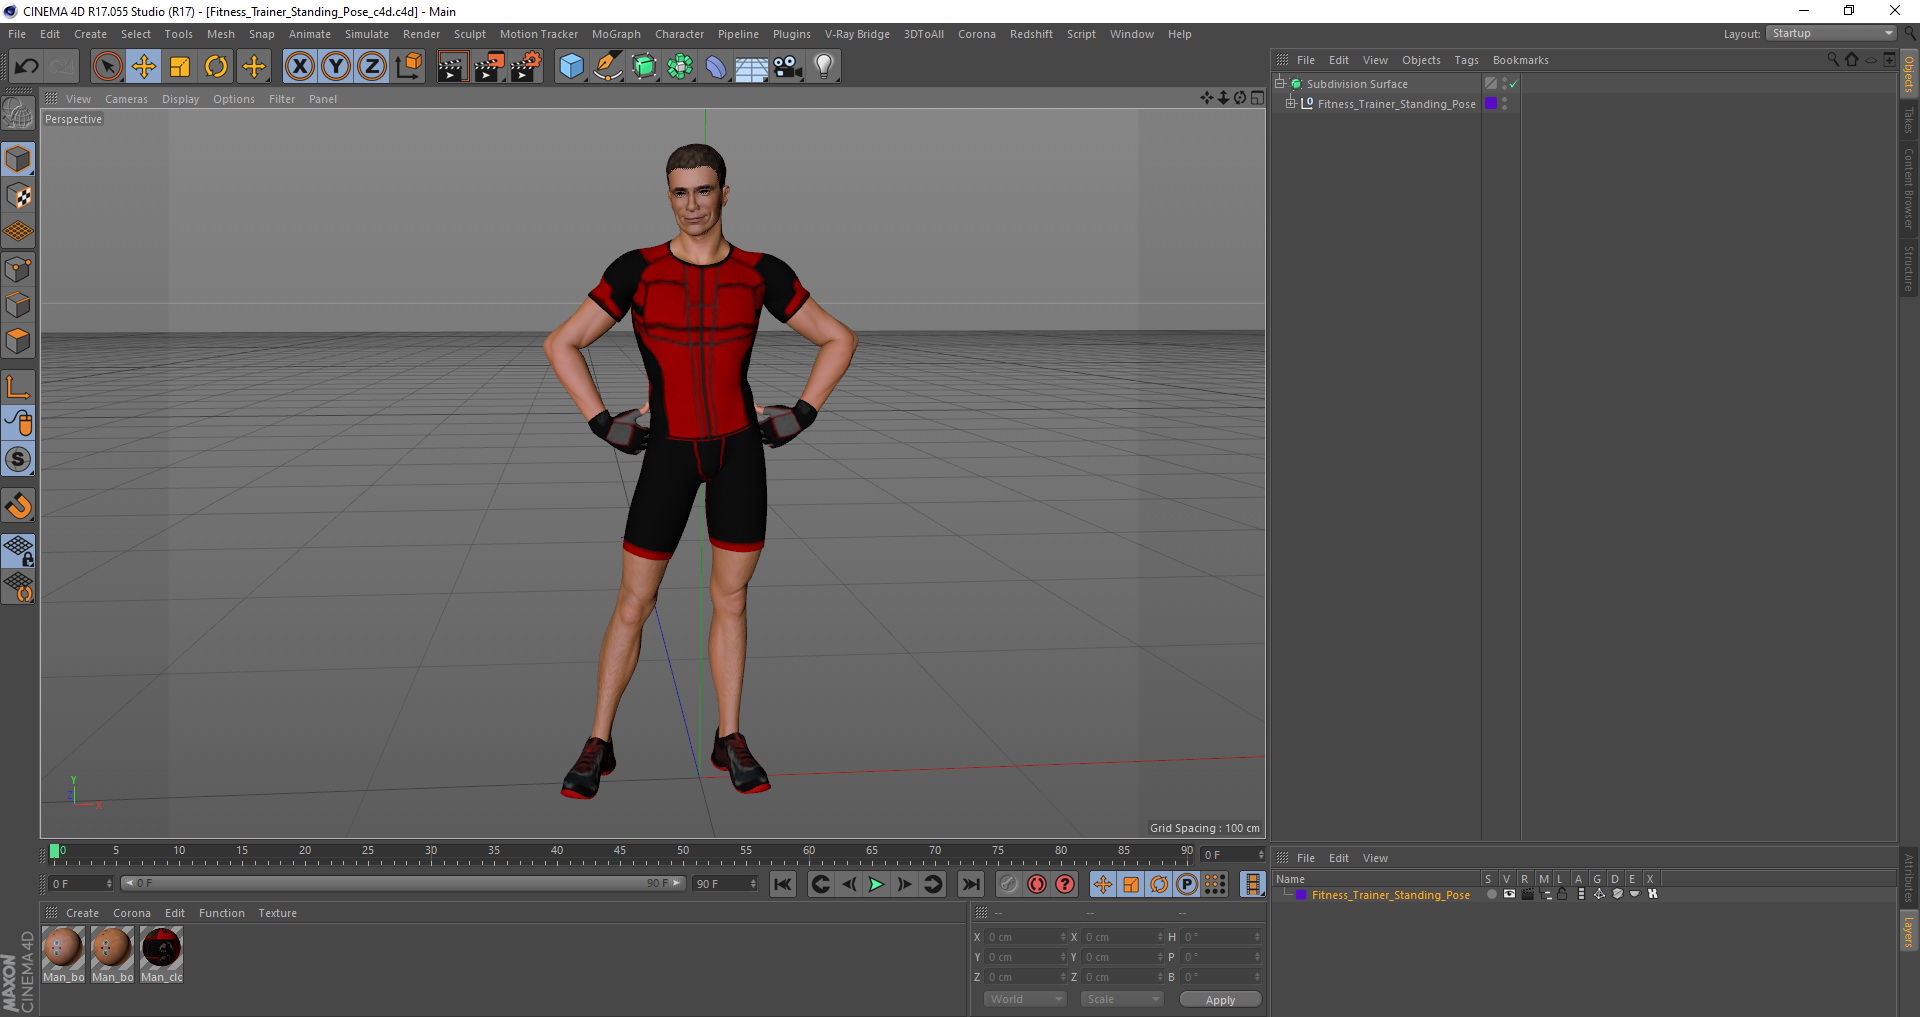Open the Array modeling objects icon

[680, 67]
